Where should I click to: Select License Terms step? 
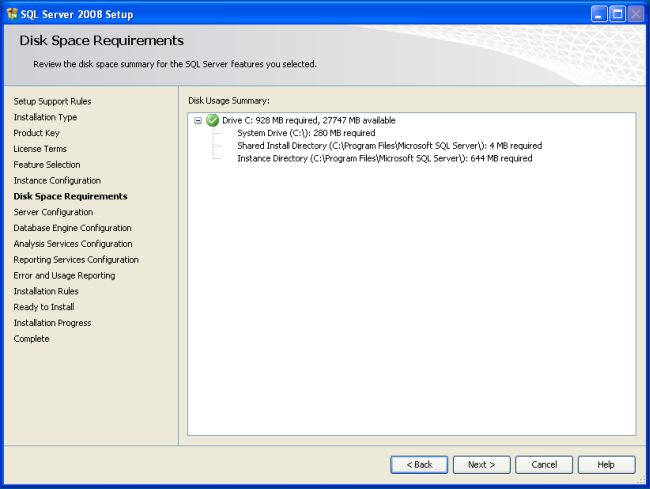pos(40,149)
